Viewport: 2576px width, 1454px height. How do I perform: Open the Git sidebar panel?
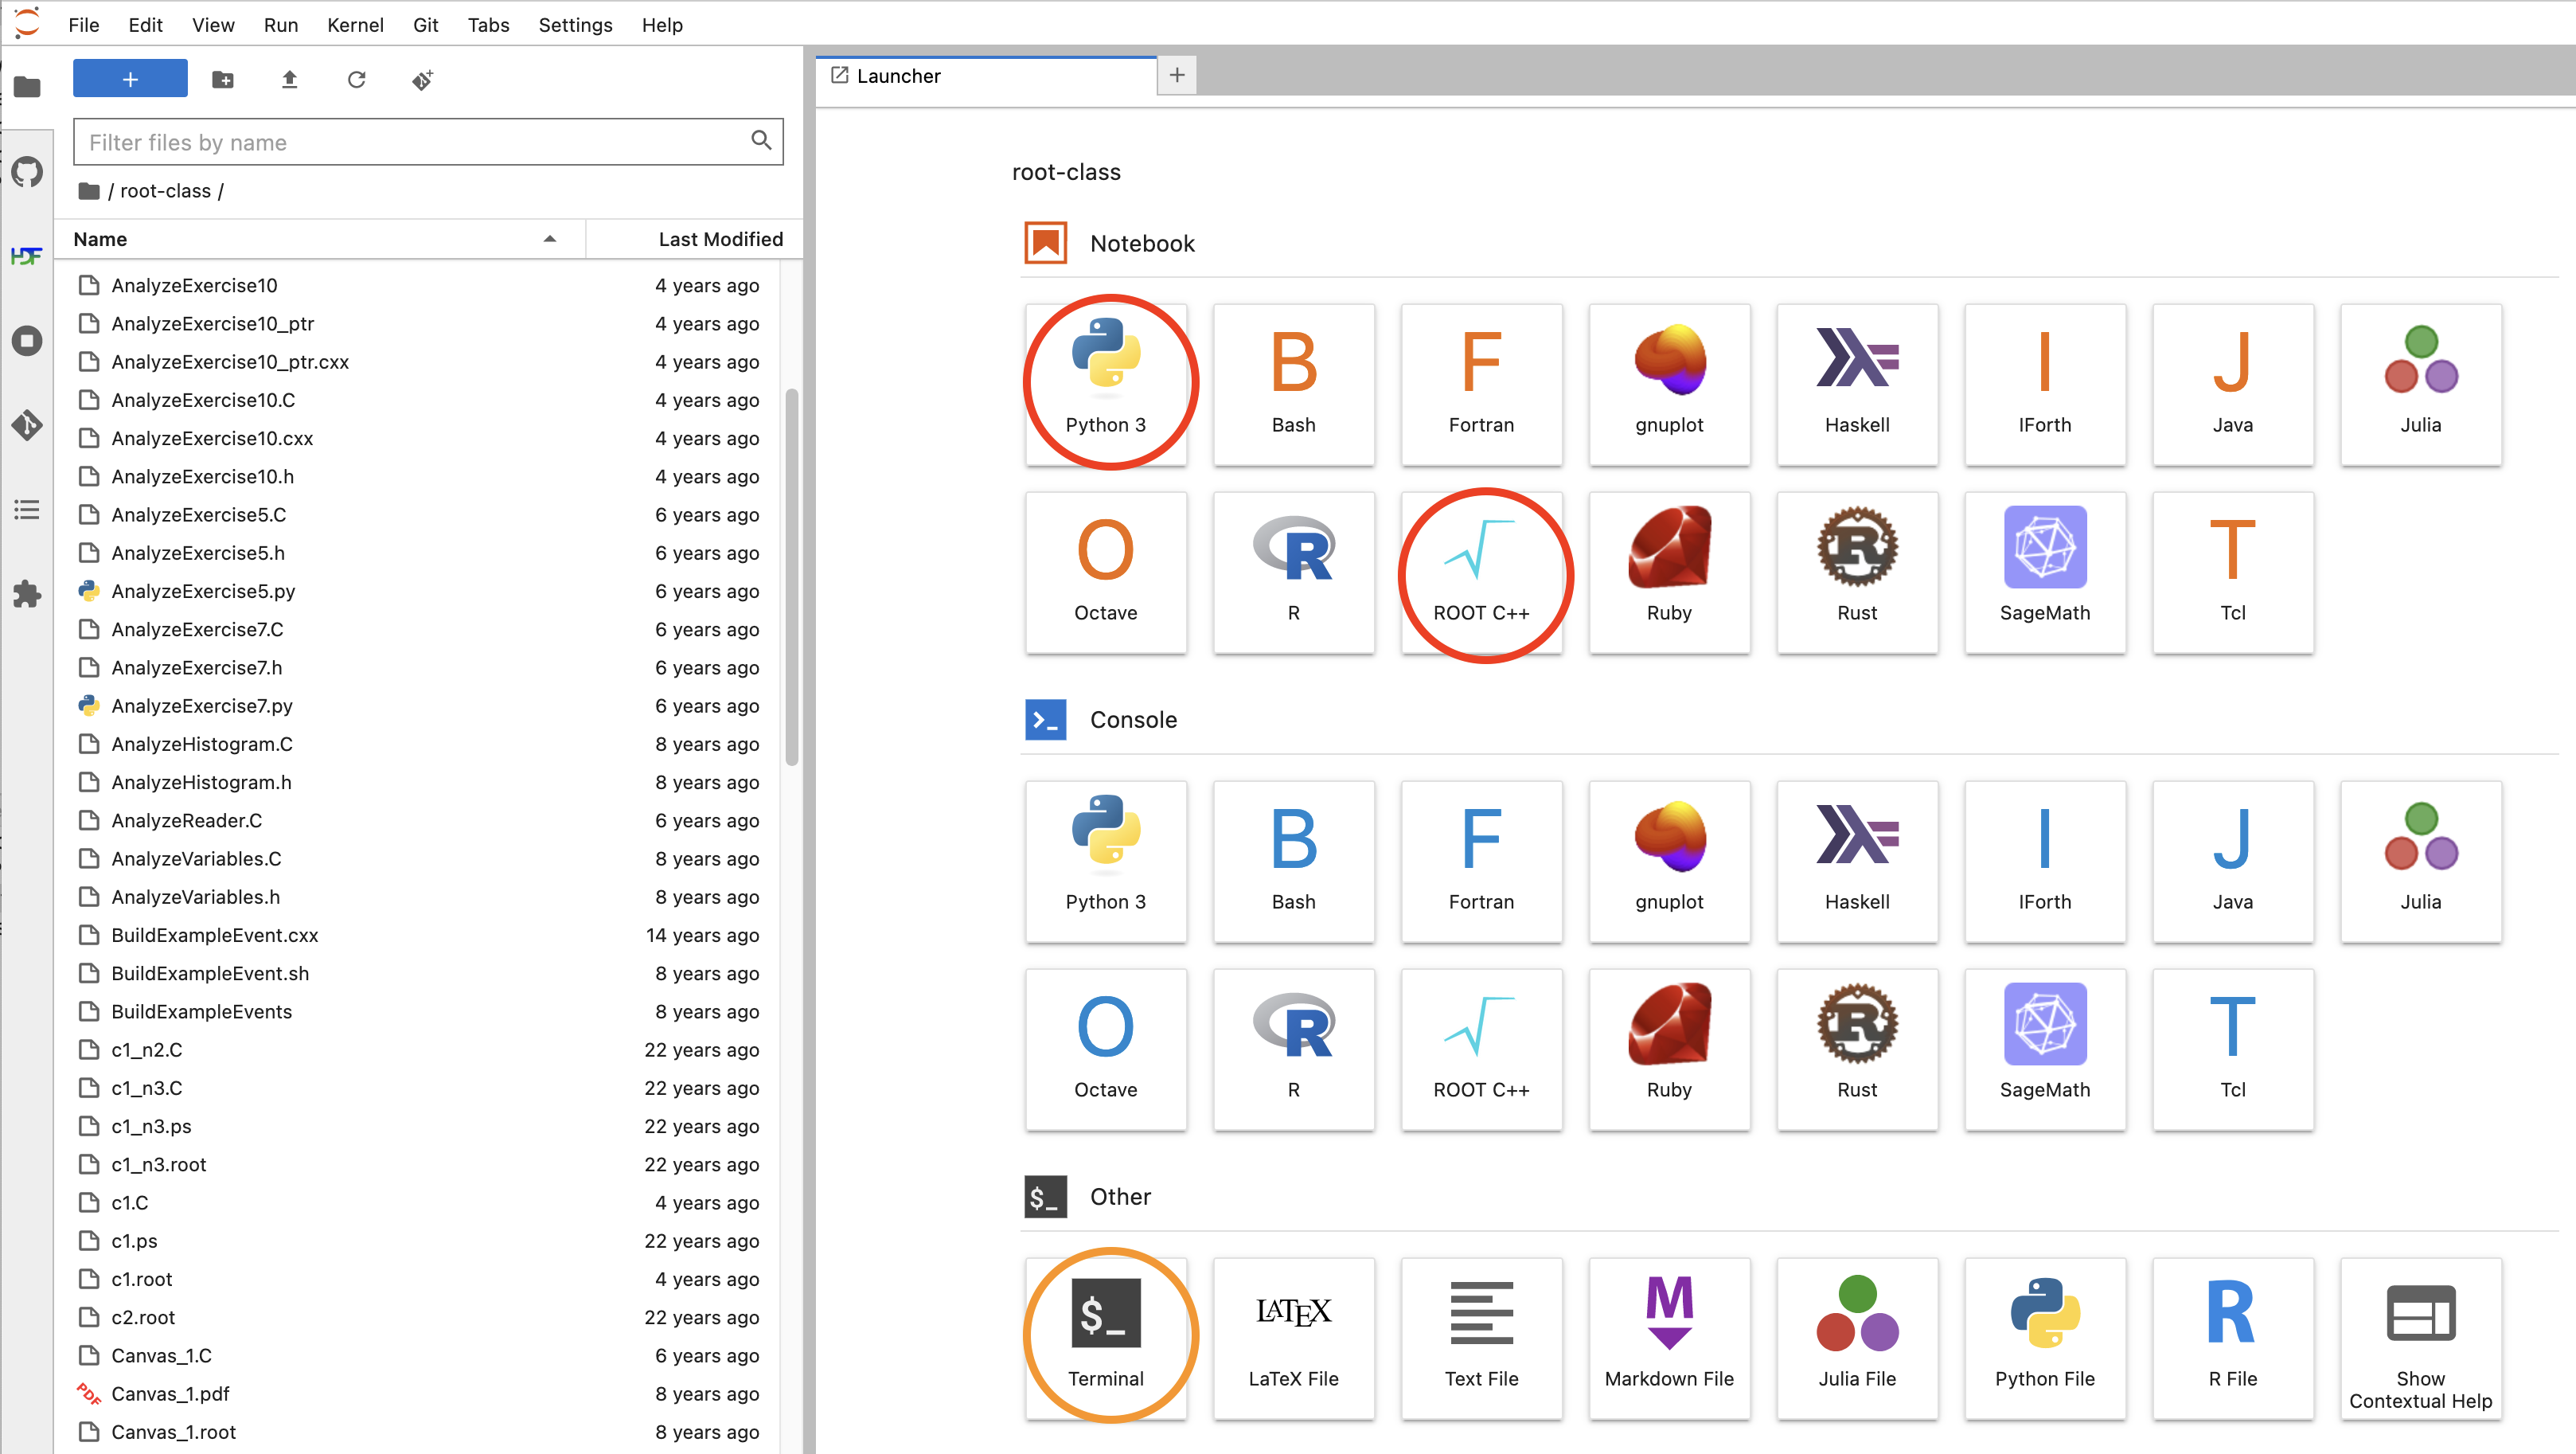click(27, 425)
